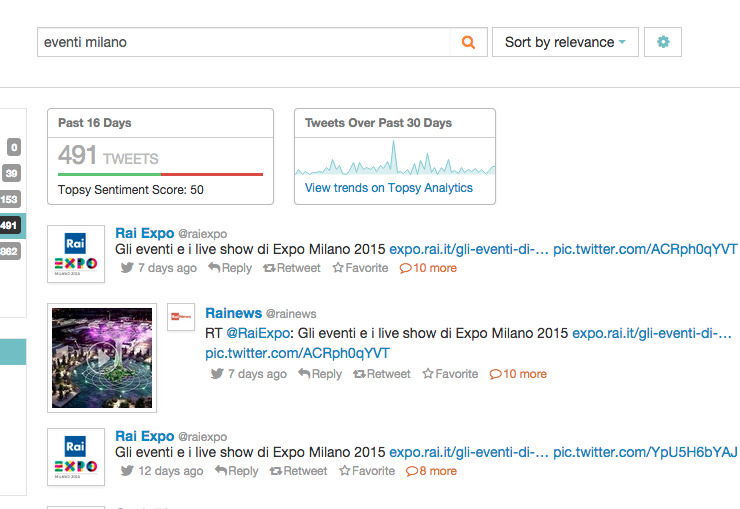Click the orange search magnifier icon

(468, 42)
